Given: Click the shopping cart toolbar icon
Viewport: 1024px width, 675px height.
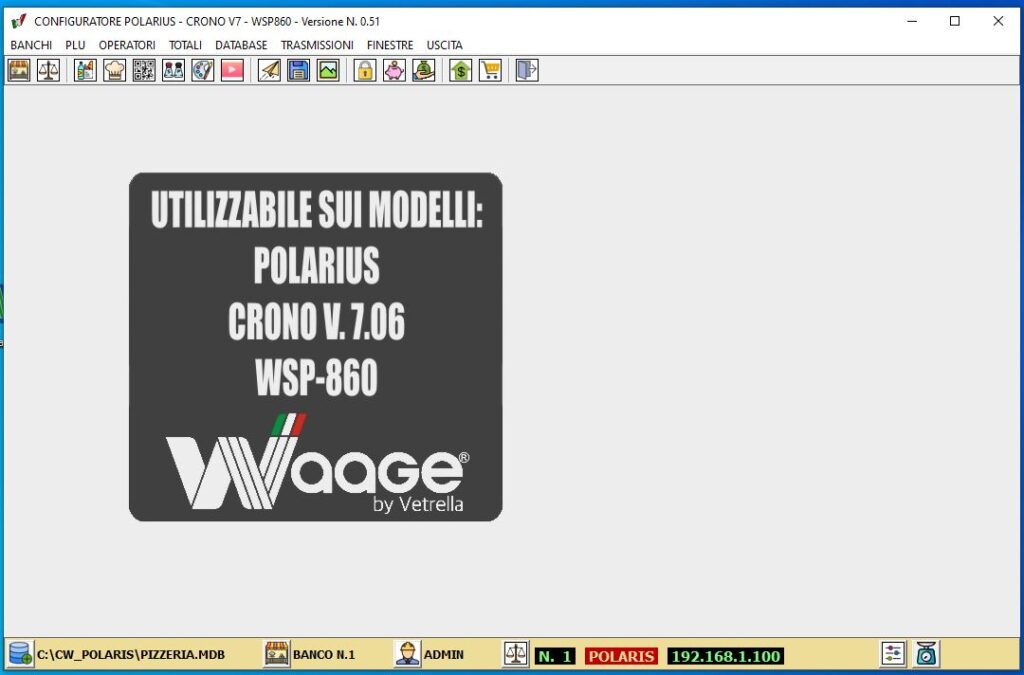Looking at the screenshot, I should [x=490, y=70].
